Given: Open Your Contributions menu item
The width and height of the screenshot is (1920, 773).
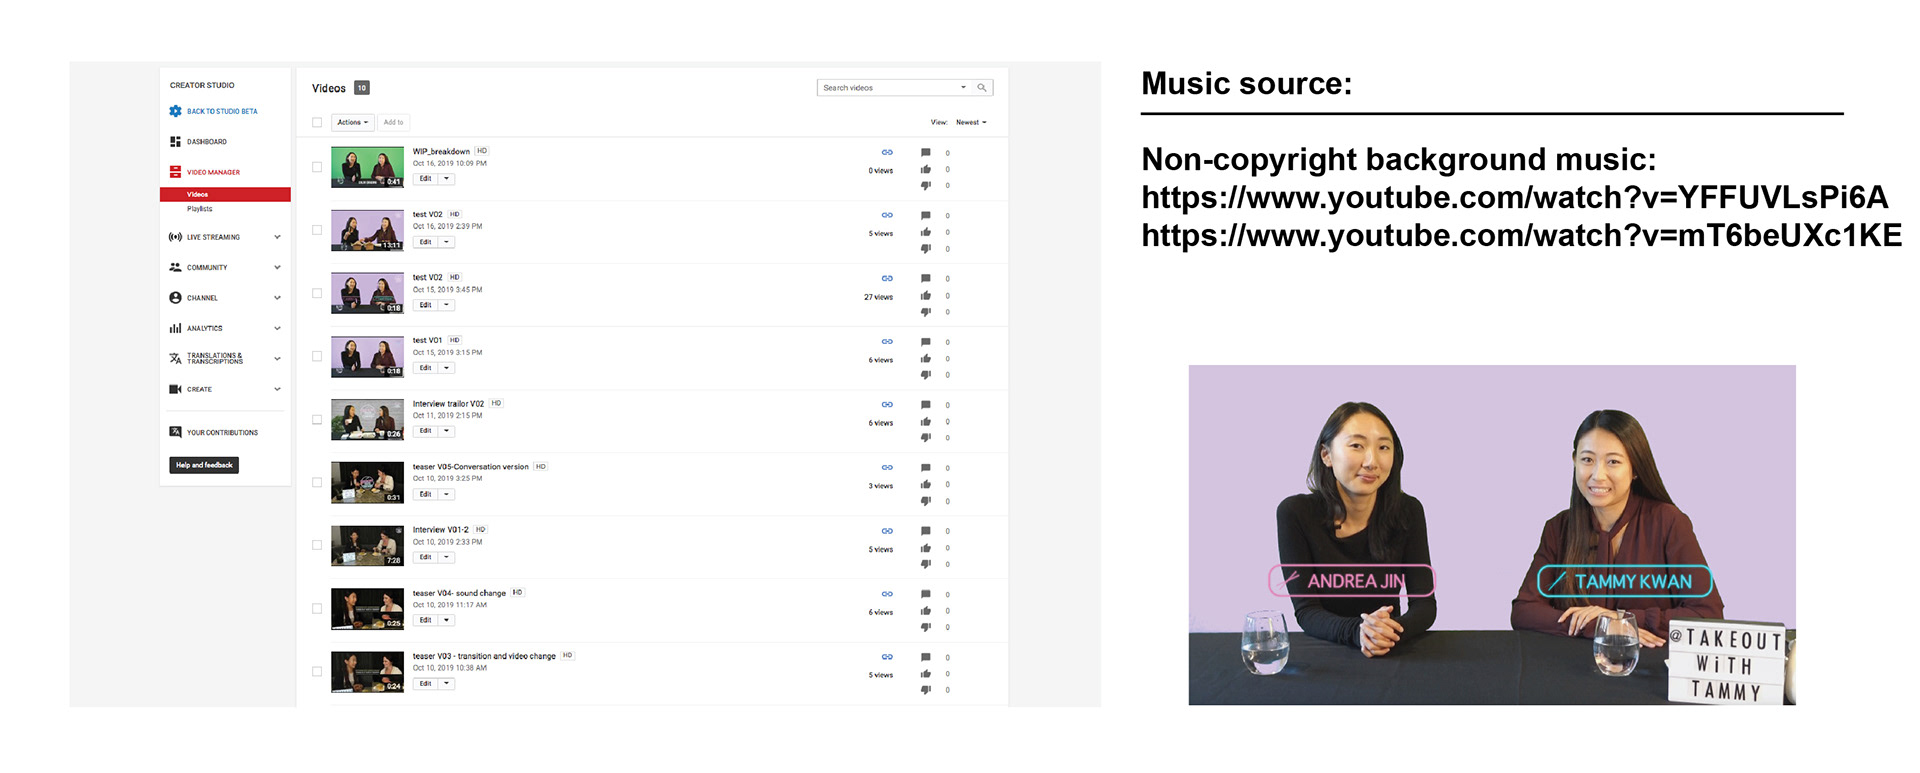Looking at the screenshot, I should (x=222, y=433).
